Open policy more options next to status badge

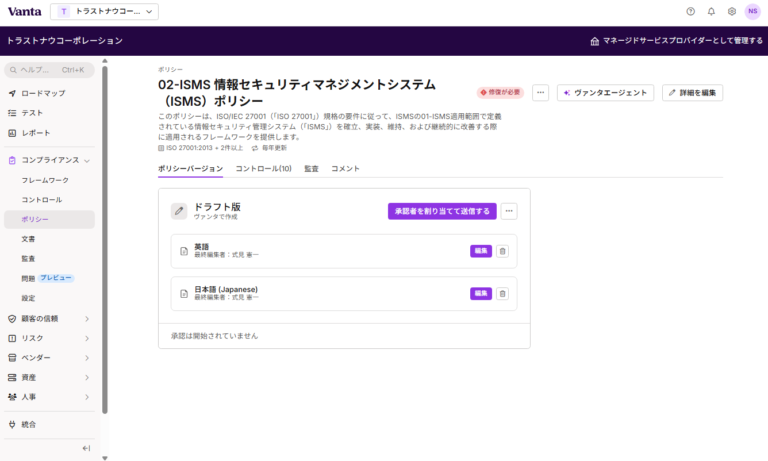[x=540, y=93]
